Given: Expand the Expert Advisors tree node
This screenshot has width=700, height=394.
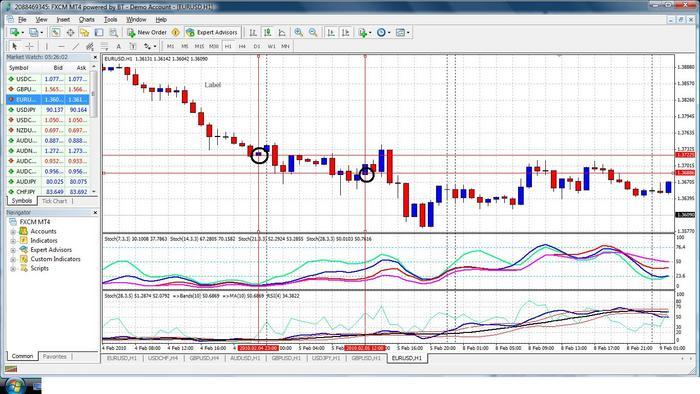Looking at the screenshot, I should click(x=13, y=250).
